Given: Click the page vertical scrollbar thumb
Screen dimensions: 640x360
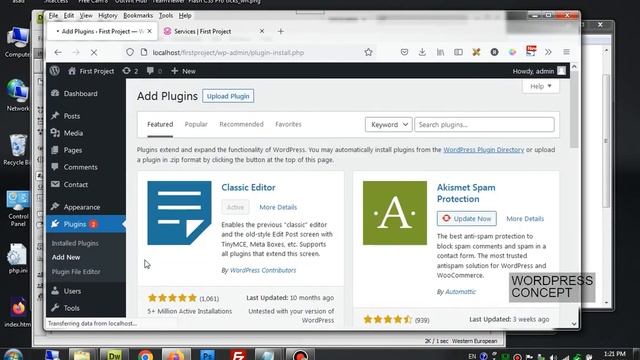Looking at the screenshot, I should pos(574,109).
